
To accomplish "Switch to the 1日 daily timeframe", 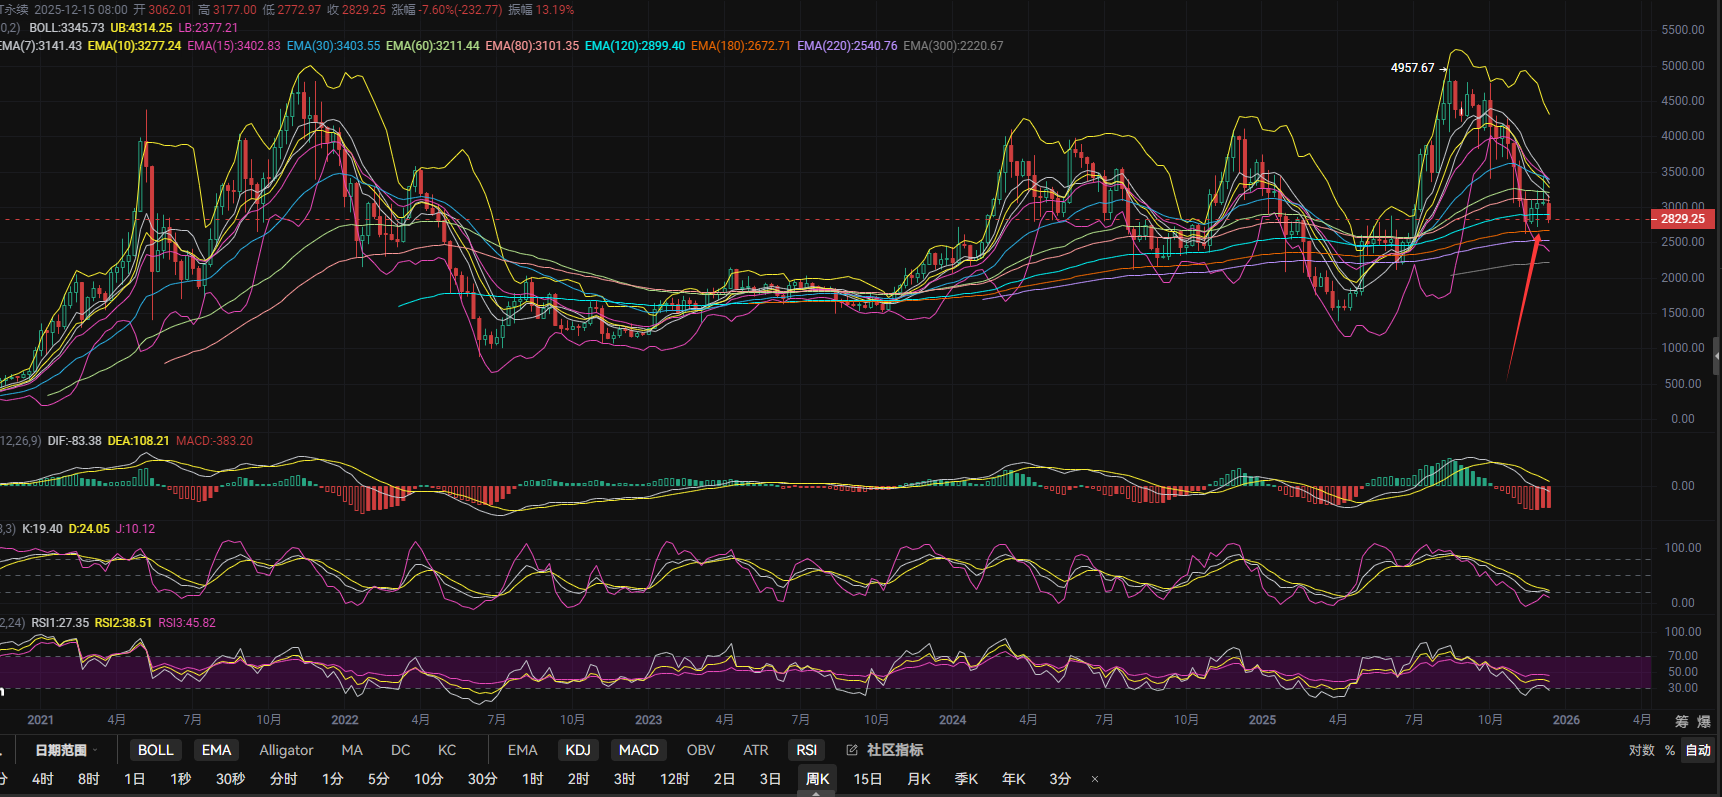I will (x=134, y=779).
